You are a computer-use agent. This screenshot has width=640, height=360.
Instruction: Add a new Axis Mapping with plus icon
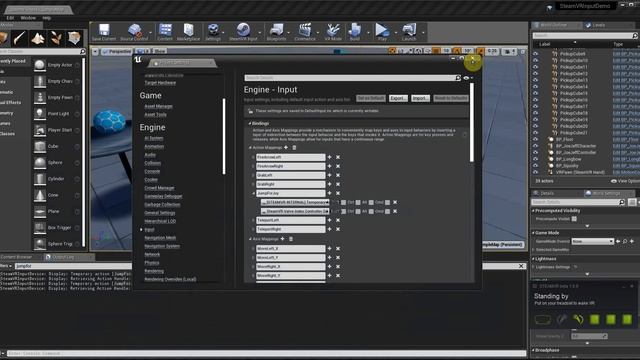[282, 239]
